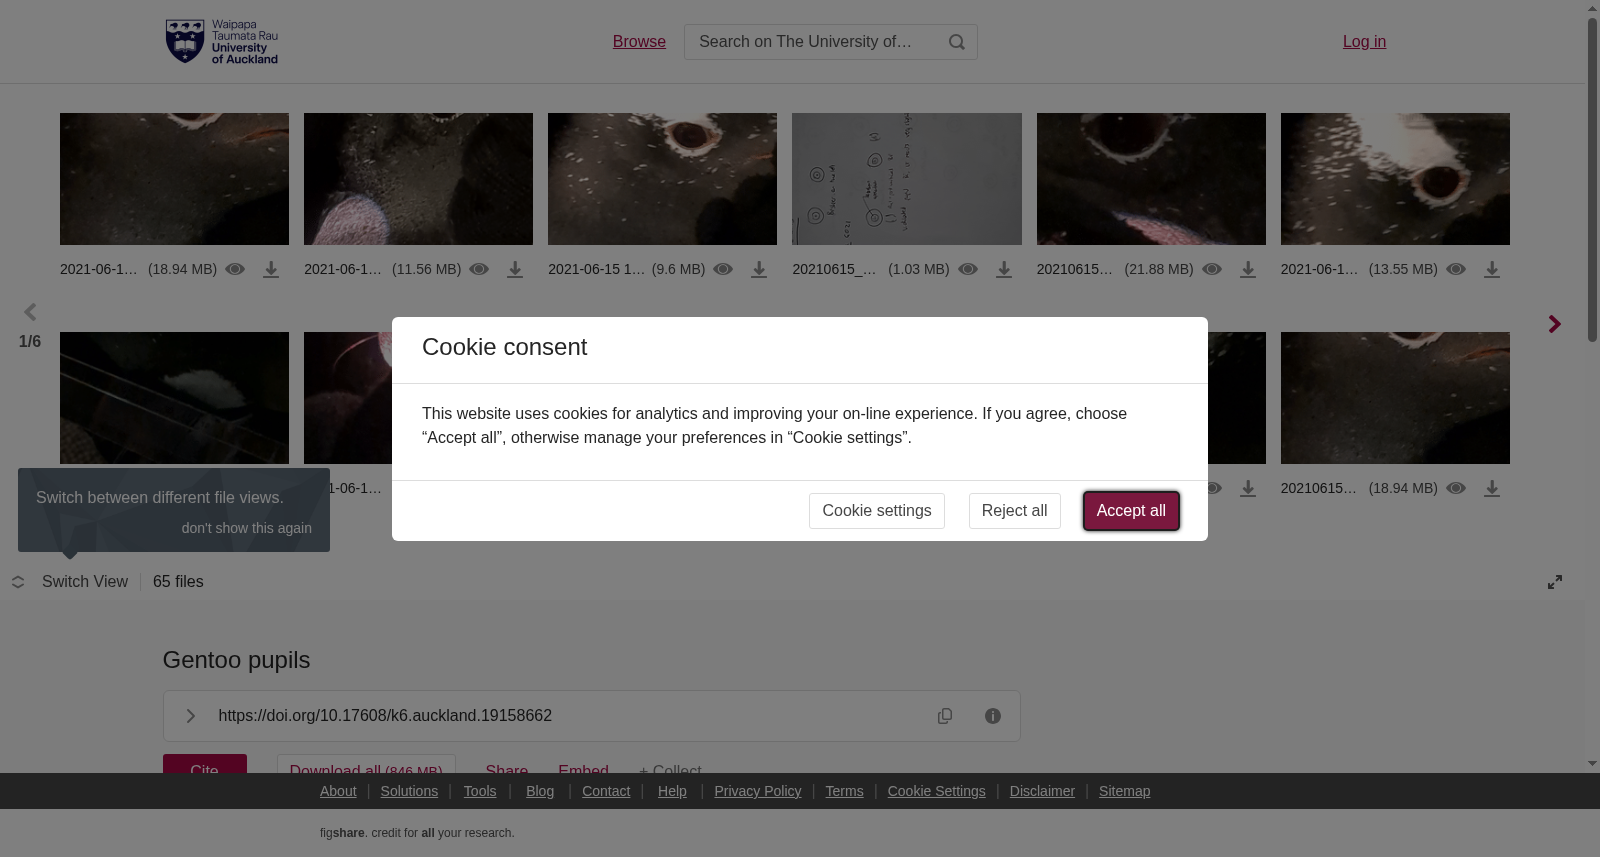Go to the next page of files
The width and height of the screenshot is (1600, 857).
(x=1554, y=324)
